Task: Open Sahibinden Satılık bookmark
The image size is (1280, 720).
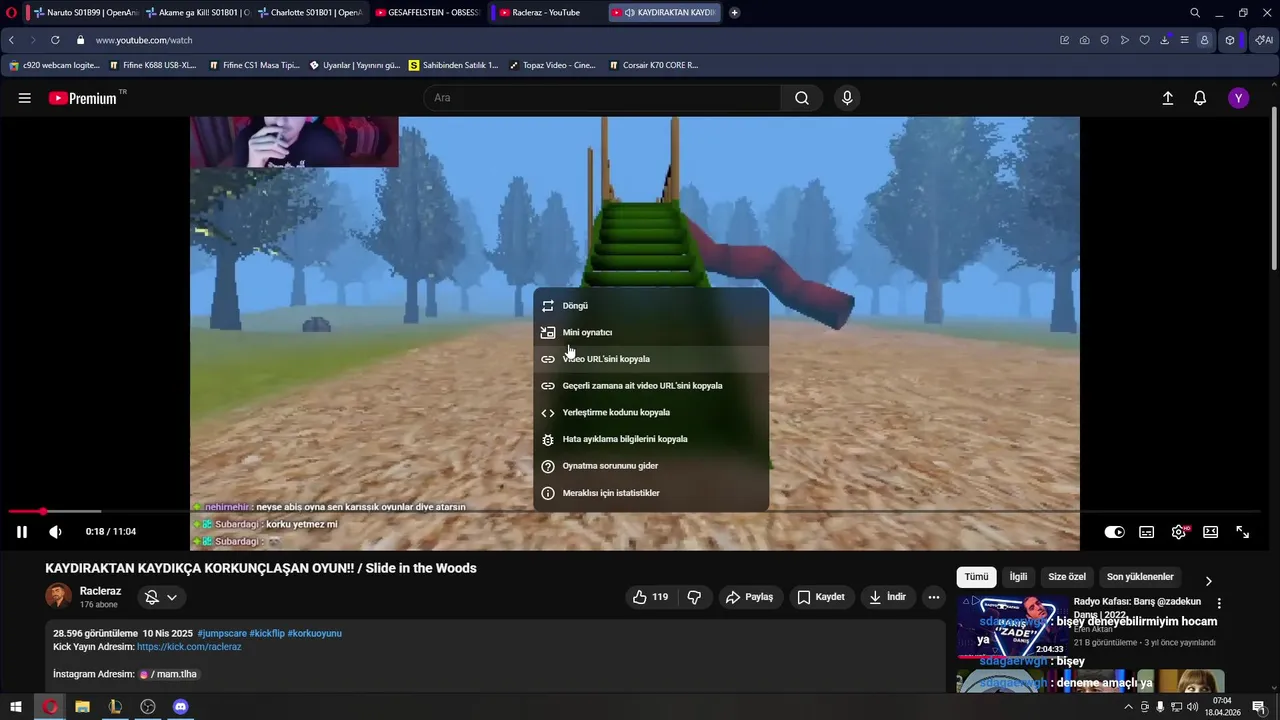Action: click(x=453, y=65)
